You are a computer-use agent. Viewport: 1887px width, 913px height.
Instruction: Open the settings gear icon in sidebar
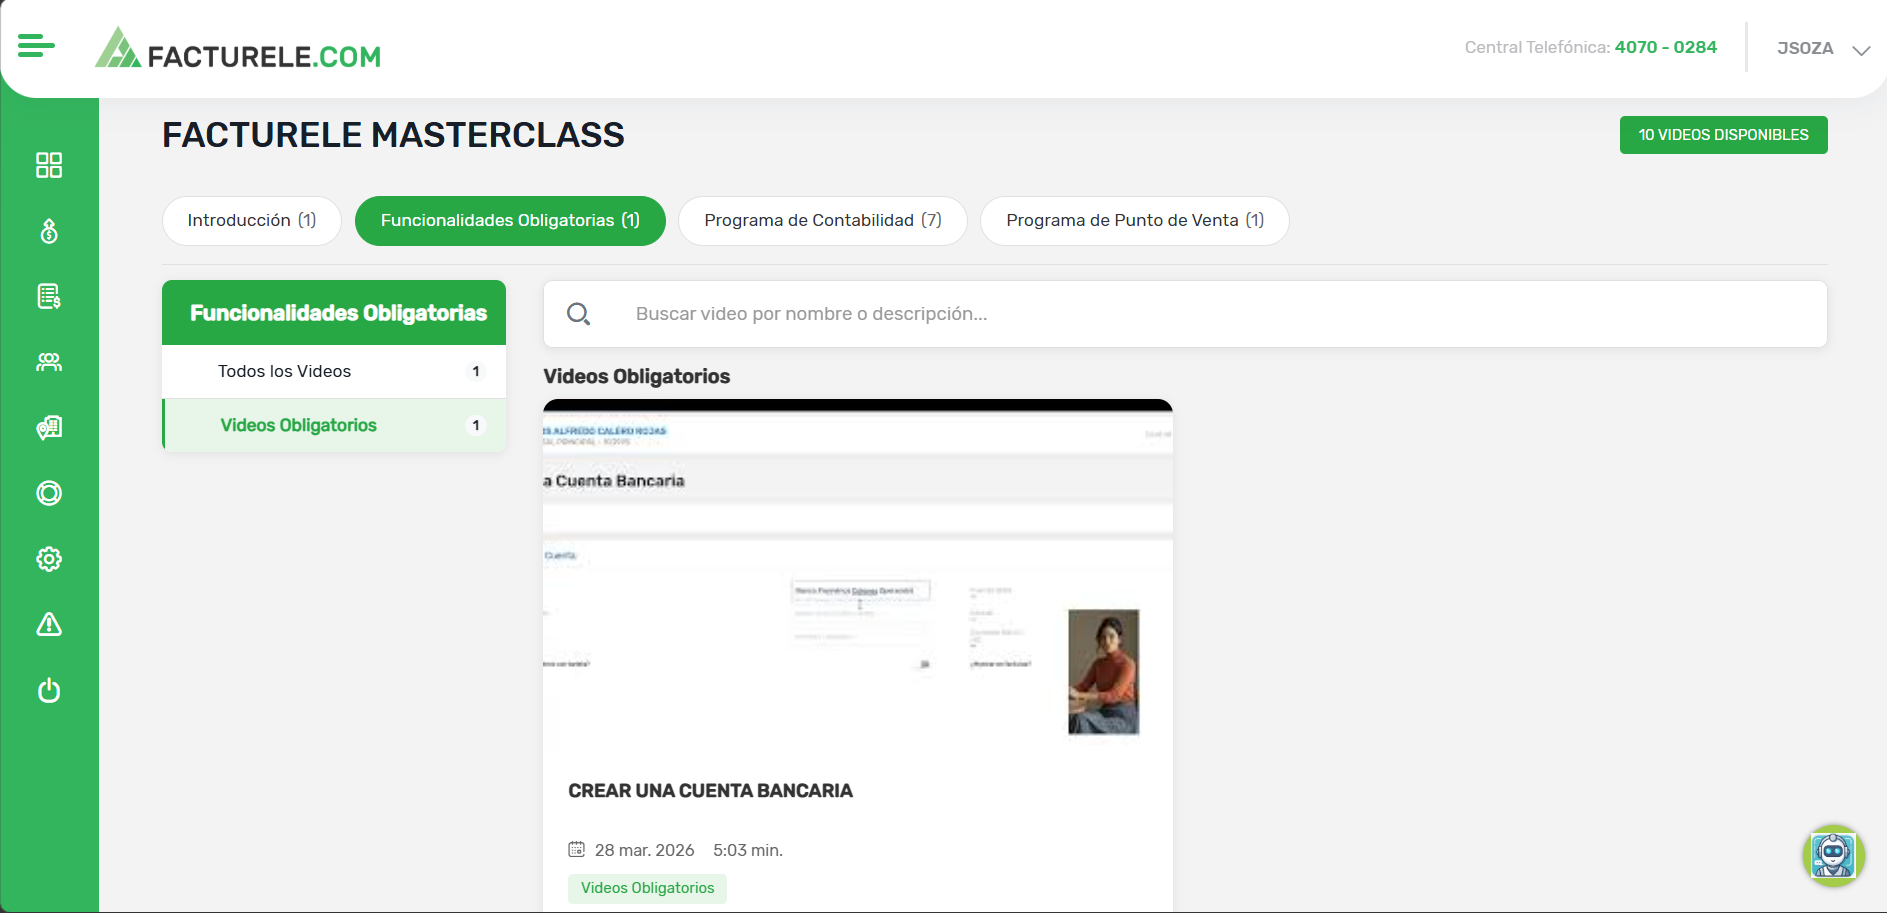pos(49,559)
